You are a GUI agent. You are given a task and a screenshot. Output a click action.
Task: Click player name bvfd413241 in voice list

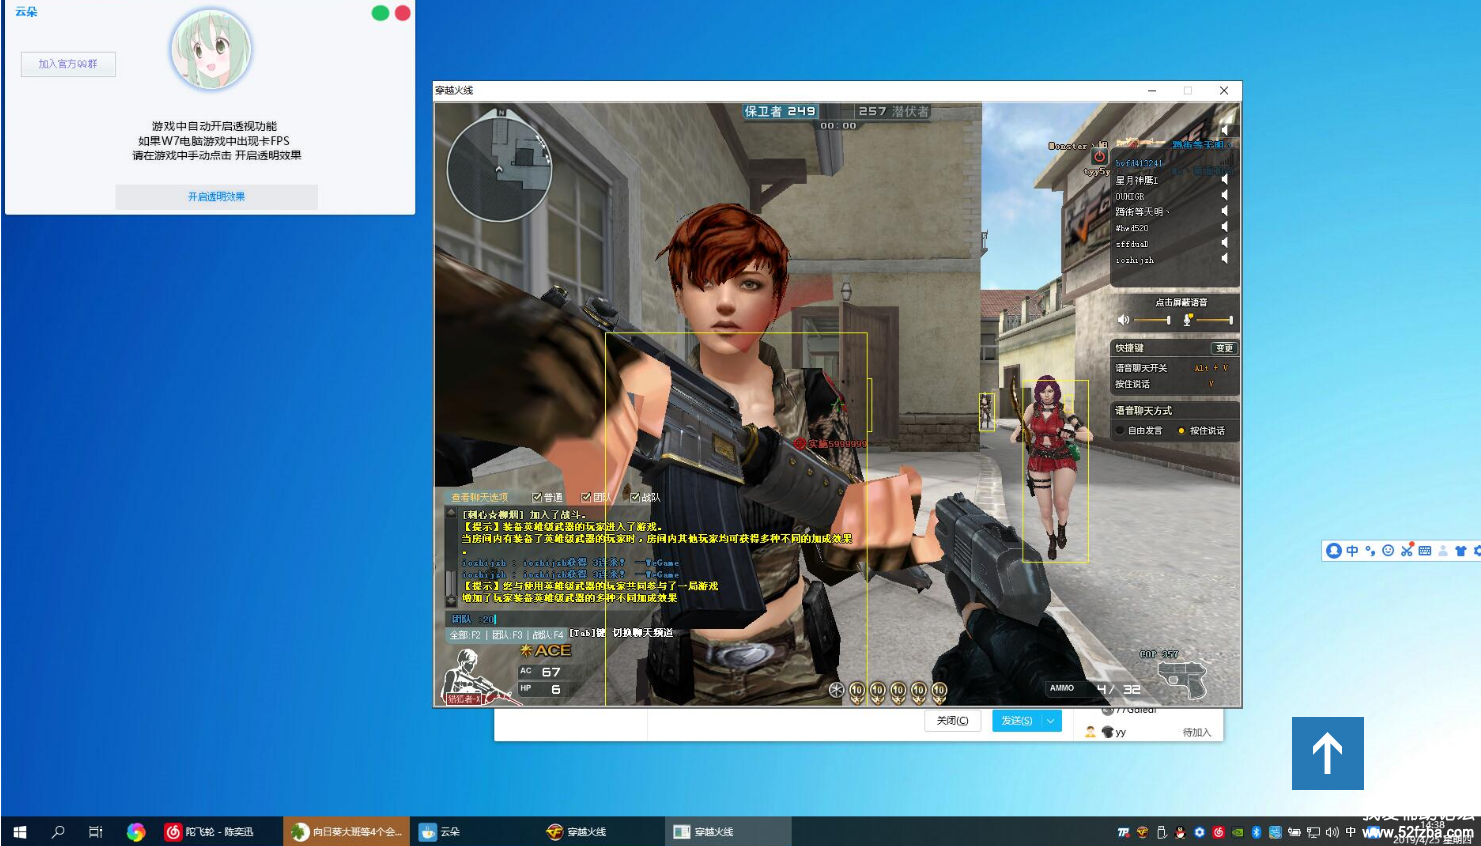coord(1139,163)
